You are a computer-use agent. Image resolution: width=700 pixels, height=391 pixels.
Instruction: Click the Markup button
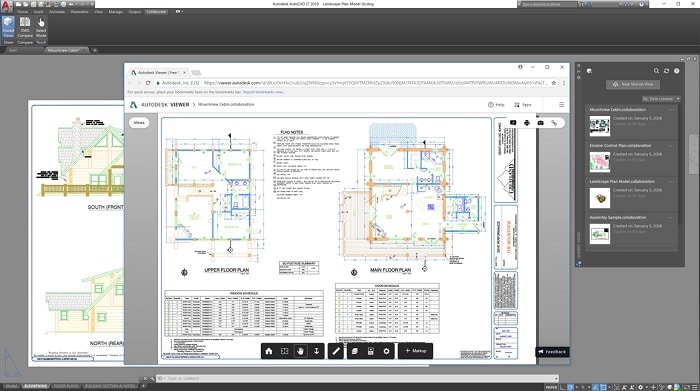coord(415,351)
